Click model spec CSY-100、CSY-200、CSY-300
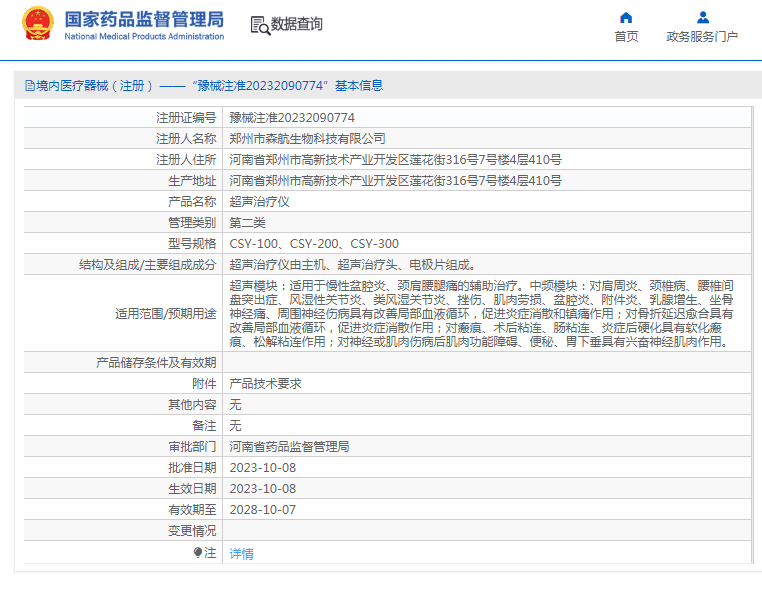Viewport: 762px width, 591px height. [x=314, y=243]
